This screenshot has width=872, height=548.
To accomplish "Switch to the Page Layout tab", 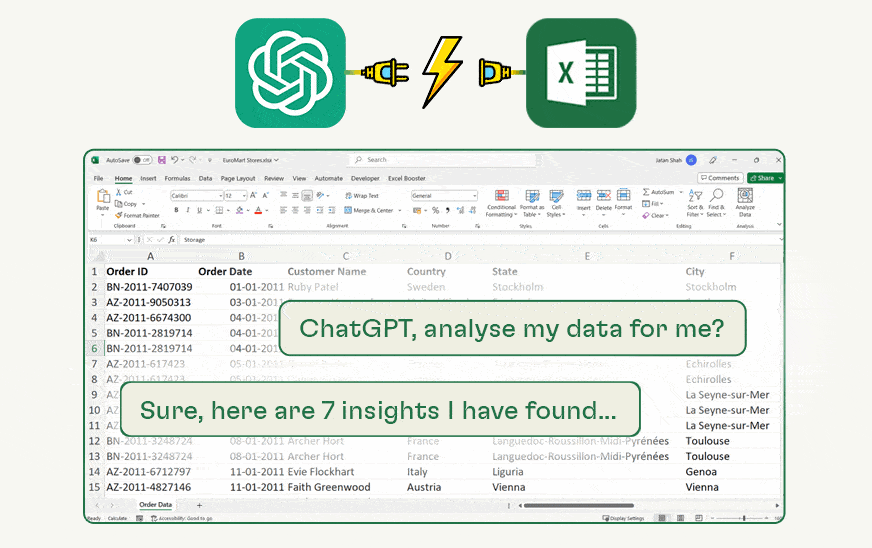I will 238,178.
